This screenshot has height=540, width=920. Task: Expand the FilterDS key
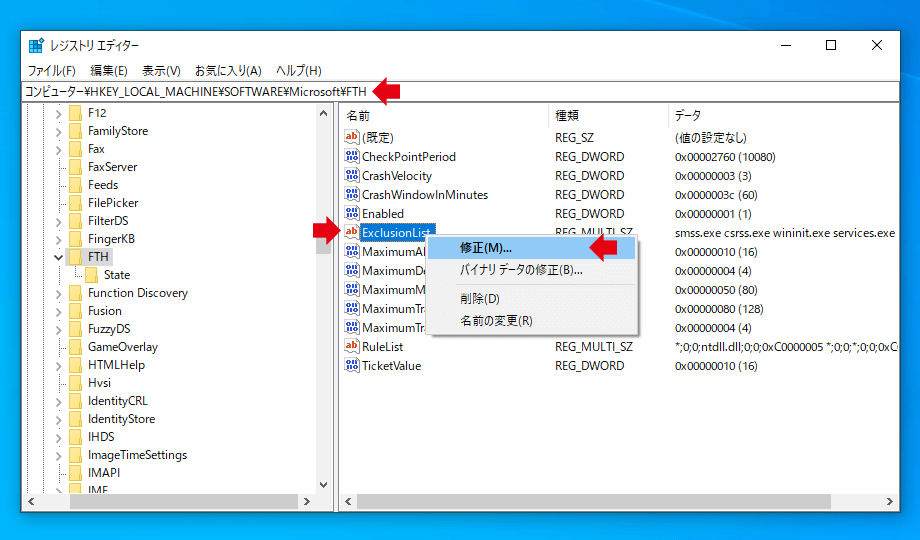(58, 221)
